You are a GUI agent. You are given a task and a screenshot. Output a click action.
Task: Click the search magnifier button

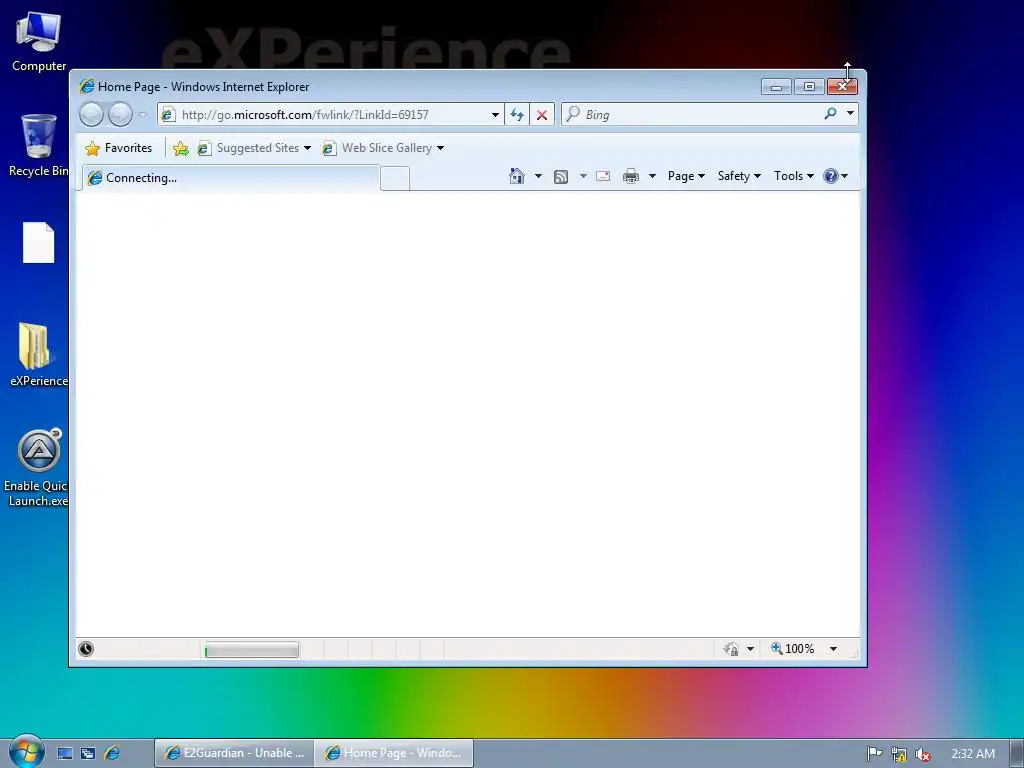(x=830, y=114)
